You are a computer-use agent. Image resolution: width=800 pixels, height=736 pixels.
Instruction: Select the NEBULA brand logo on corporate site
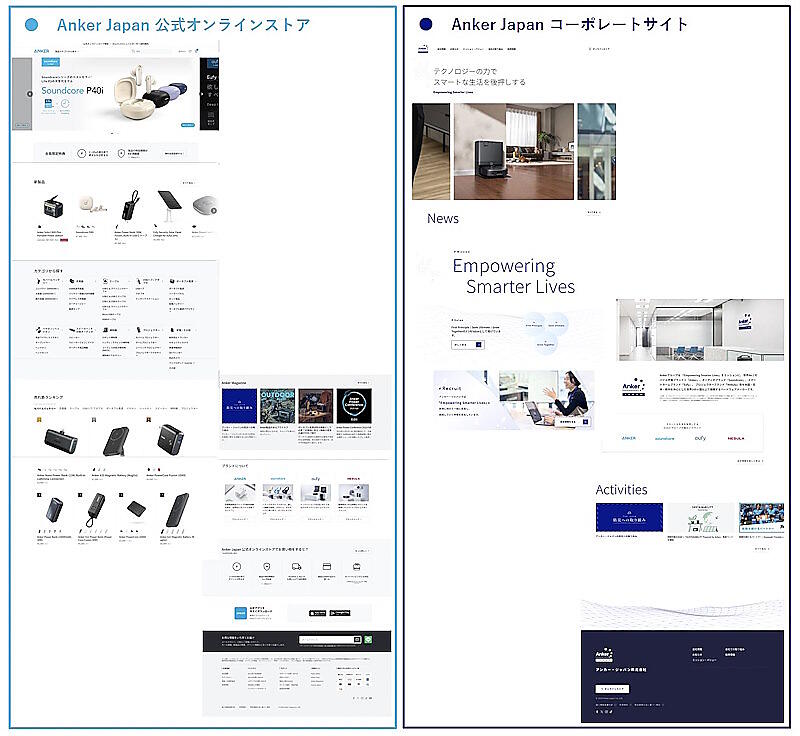736,437
